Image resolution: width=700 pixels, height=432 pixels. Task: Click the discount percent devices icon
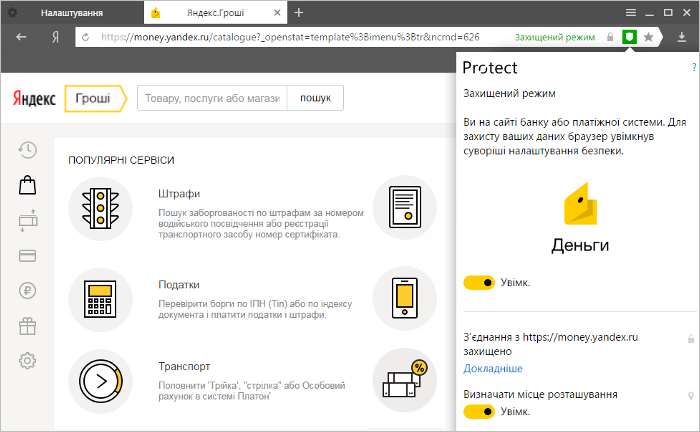(x=404, y=380)
